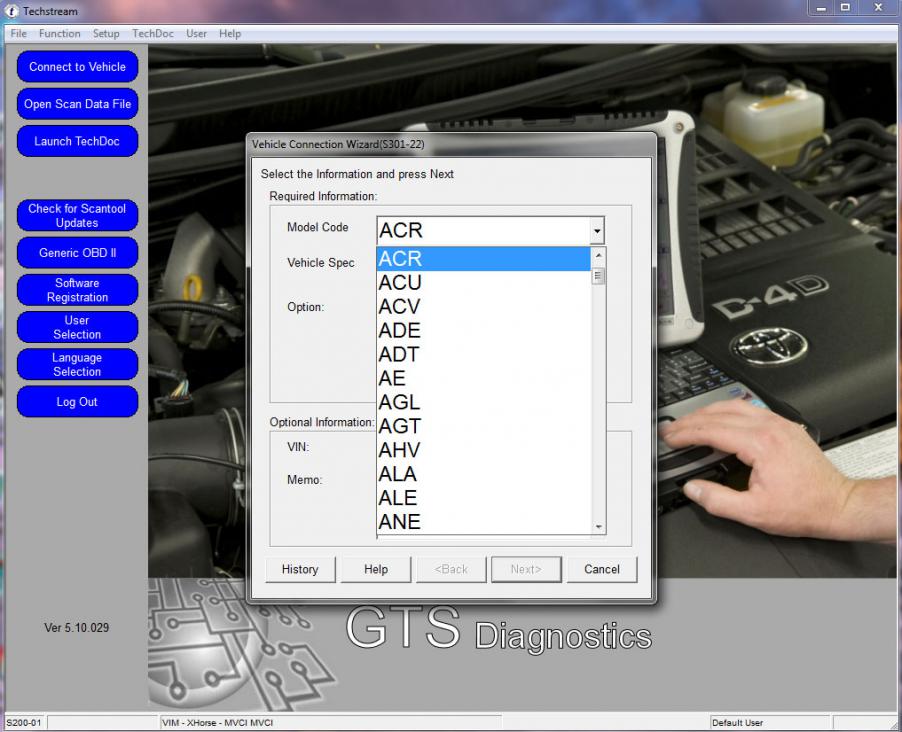Click Open Scan Data File button

point(78,104)
